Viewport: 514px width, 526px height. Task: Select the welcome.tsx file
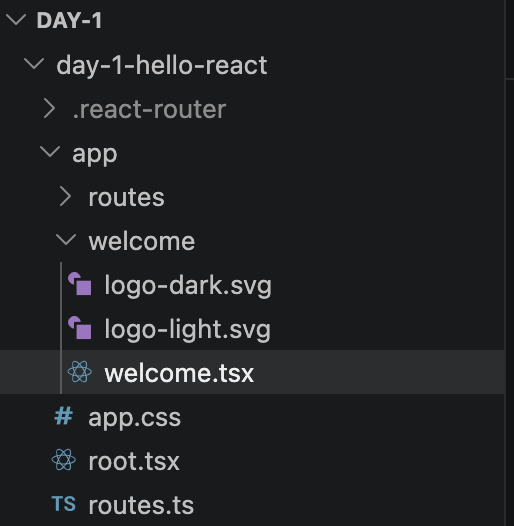(x=252, y=372)
